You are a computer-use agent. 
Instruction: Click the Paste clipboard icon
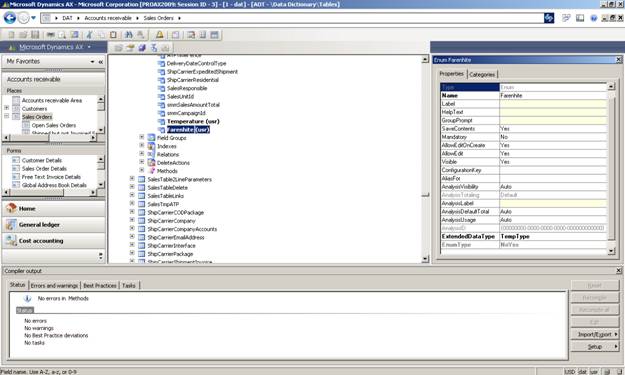pos(113,35)
